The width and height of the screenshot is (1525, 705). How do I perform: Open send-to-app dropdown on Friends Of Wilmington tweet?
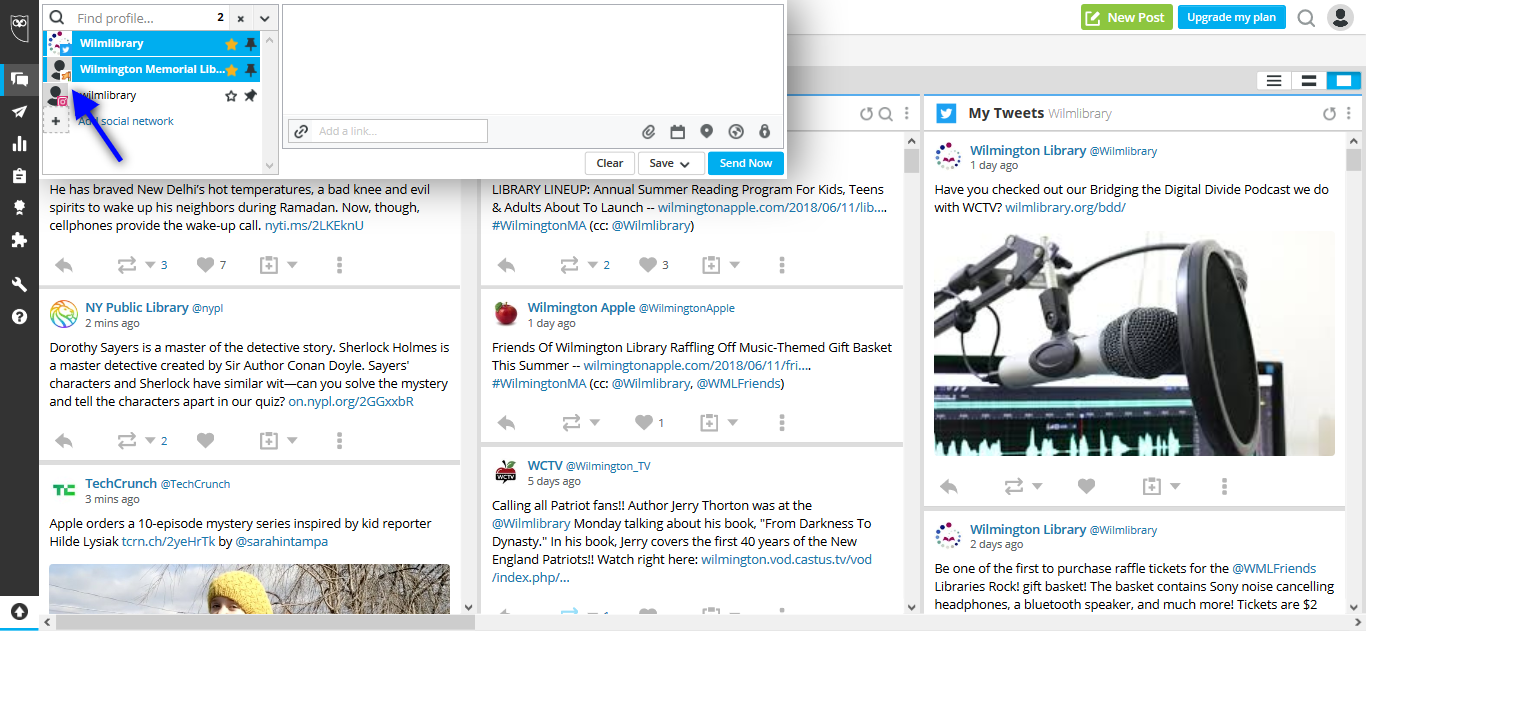click(x=735, y=423)
